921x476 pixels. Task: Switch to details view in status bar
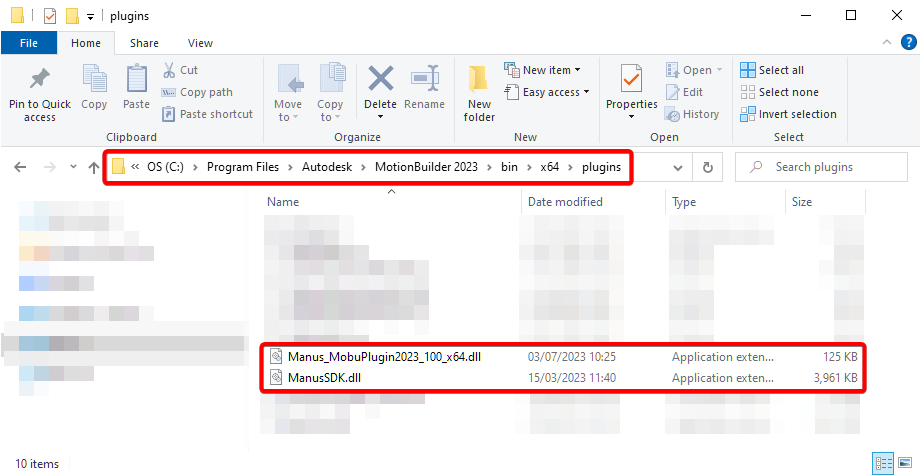tap(883, 464)
